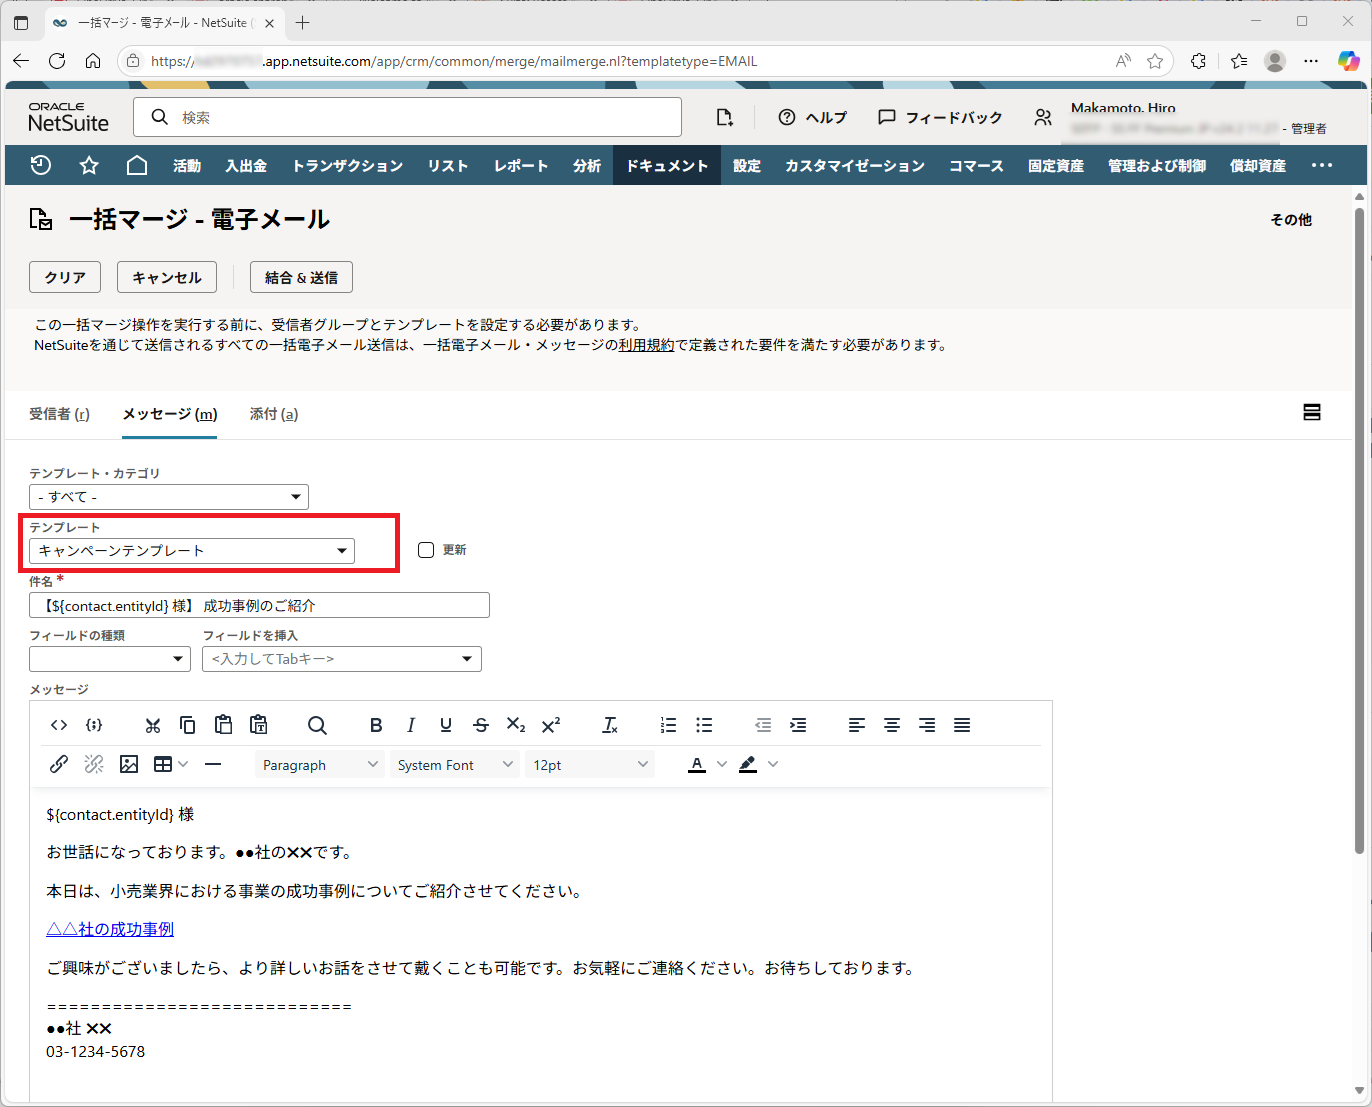
Task: Open the text color dropdown arrow
Action: point(722,764)
